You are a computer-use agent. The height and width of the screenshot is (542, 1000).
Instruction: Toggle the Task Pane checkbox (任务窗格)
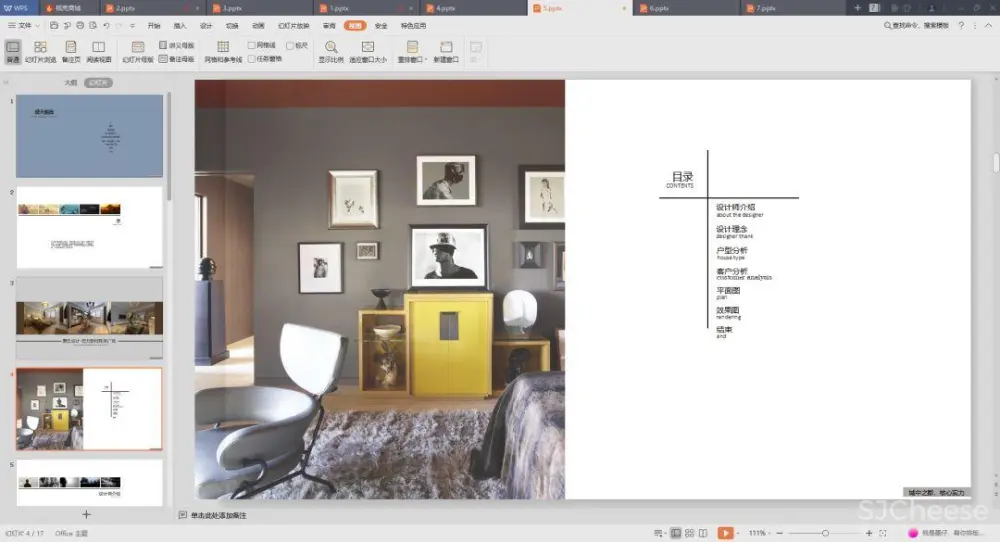[x=252, y=59]
